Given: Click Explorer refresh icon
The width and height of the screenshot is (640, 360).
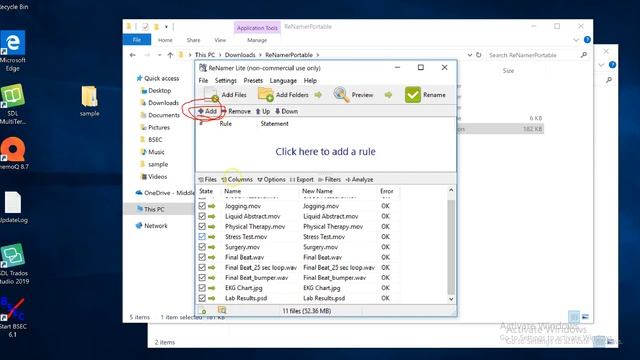Looking at the screenshot, I should pyautogui.click(x=479, y=55).
